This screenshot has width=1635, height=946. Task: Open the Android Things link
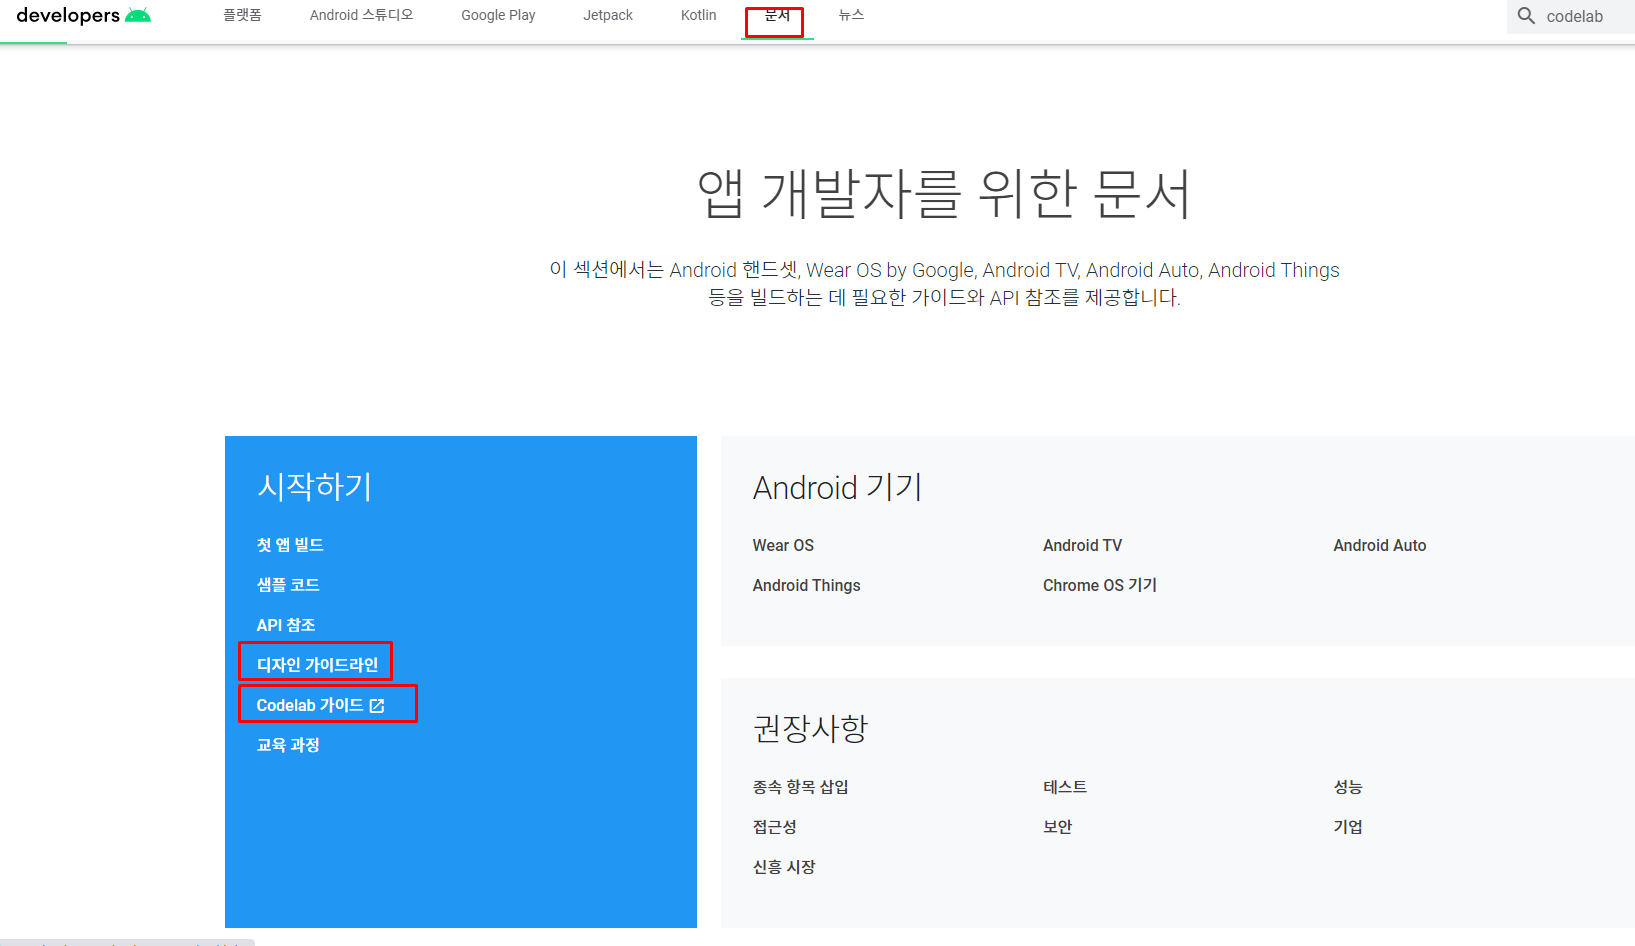click(806, 585)
